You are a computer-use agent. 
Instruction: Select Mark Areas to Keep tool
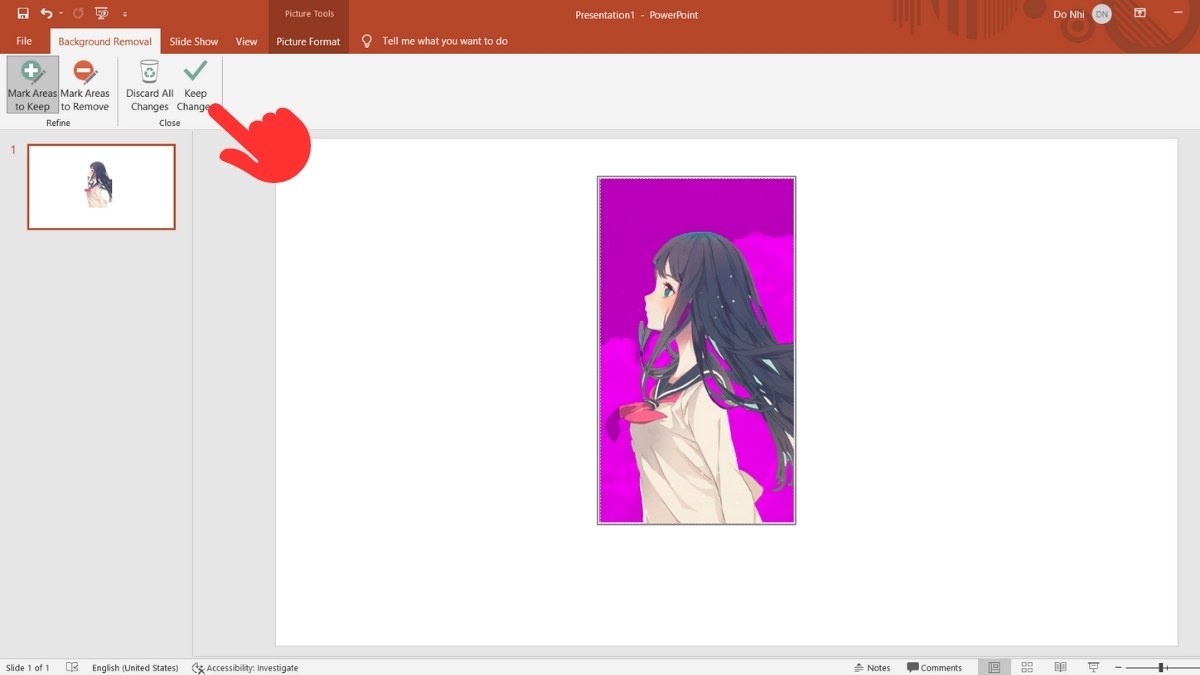pos(32,85)
